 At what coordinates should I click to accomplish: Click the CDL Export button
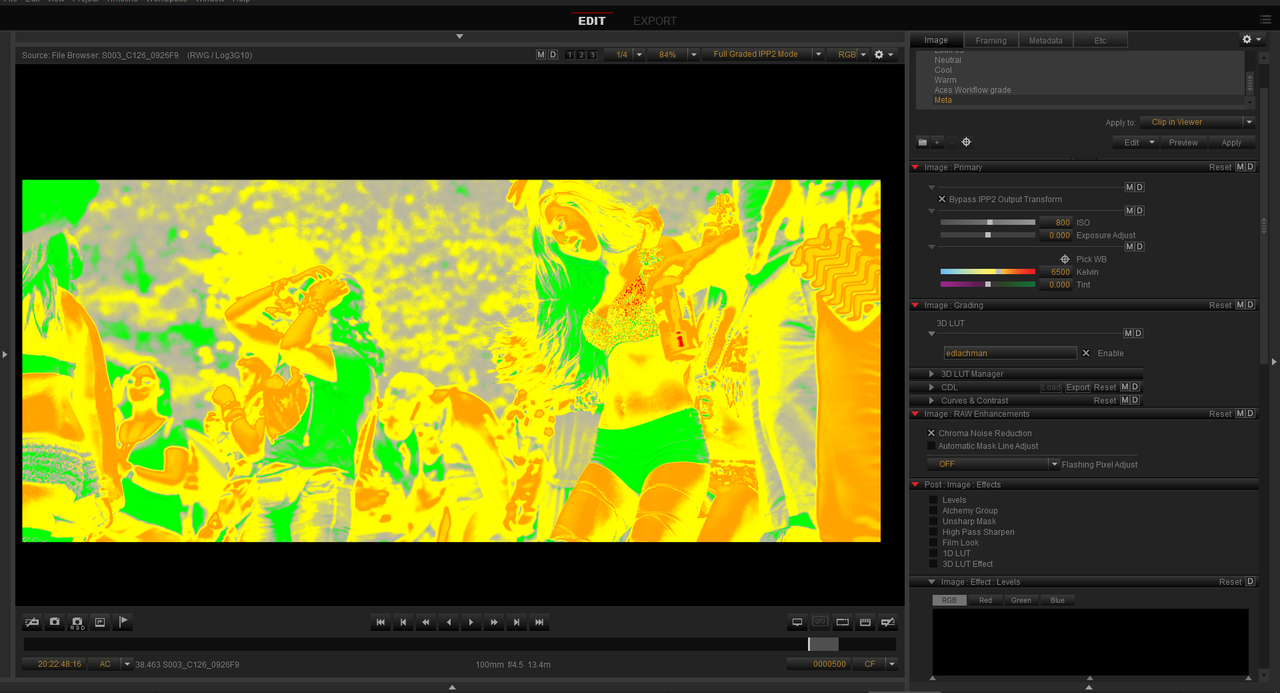tap(1077, 387)
